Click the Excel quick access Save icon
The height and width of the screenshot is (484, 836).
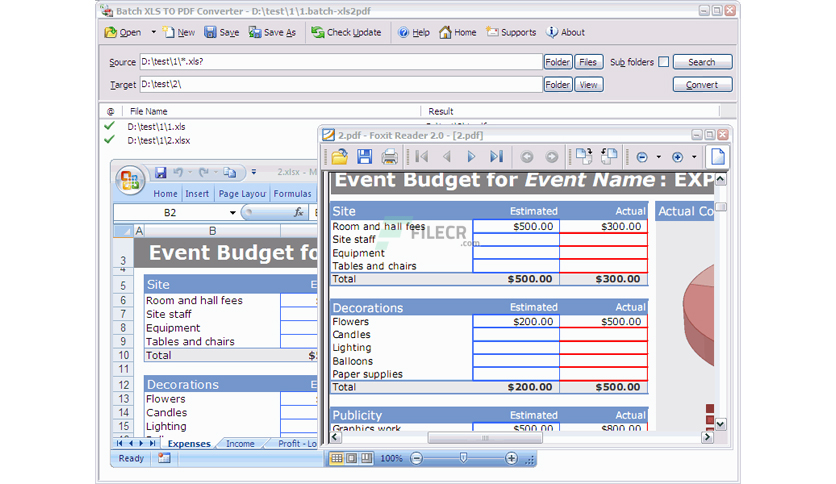tap(160, 172)
